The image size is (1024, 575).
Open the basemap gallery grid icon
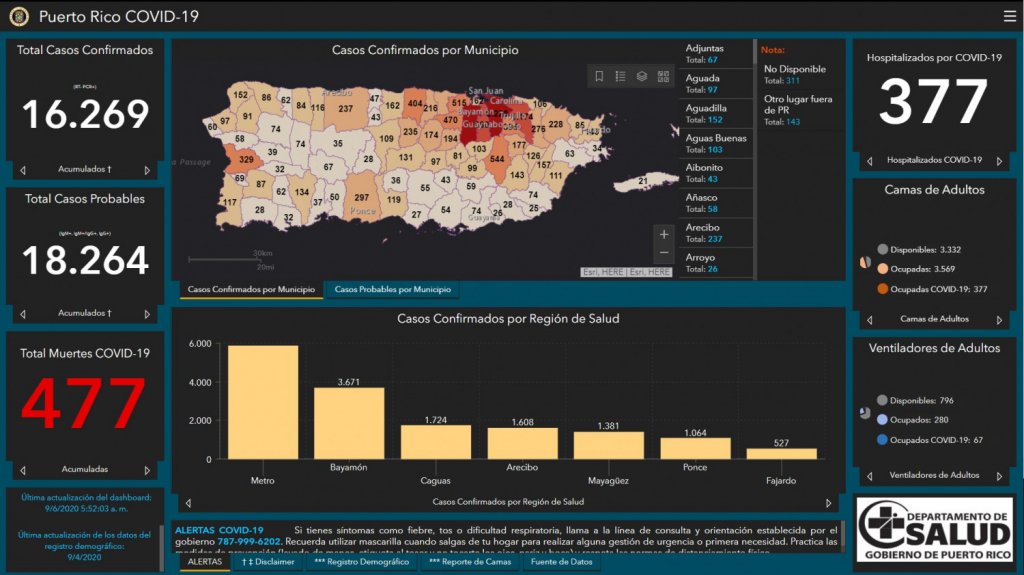click(663, 76)
